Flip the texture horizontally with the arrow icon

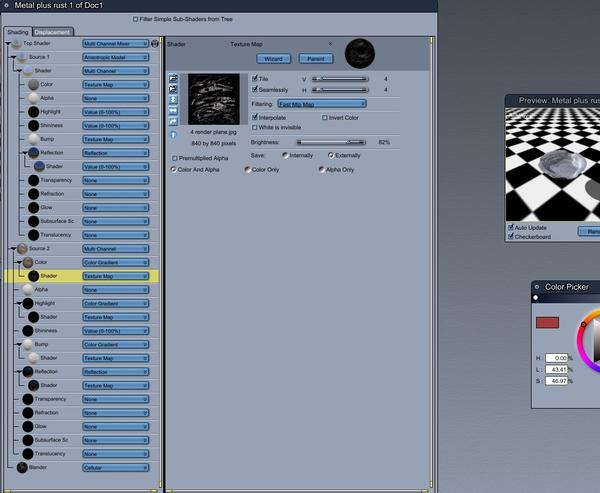click(173, 111)
